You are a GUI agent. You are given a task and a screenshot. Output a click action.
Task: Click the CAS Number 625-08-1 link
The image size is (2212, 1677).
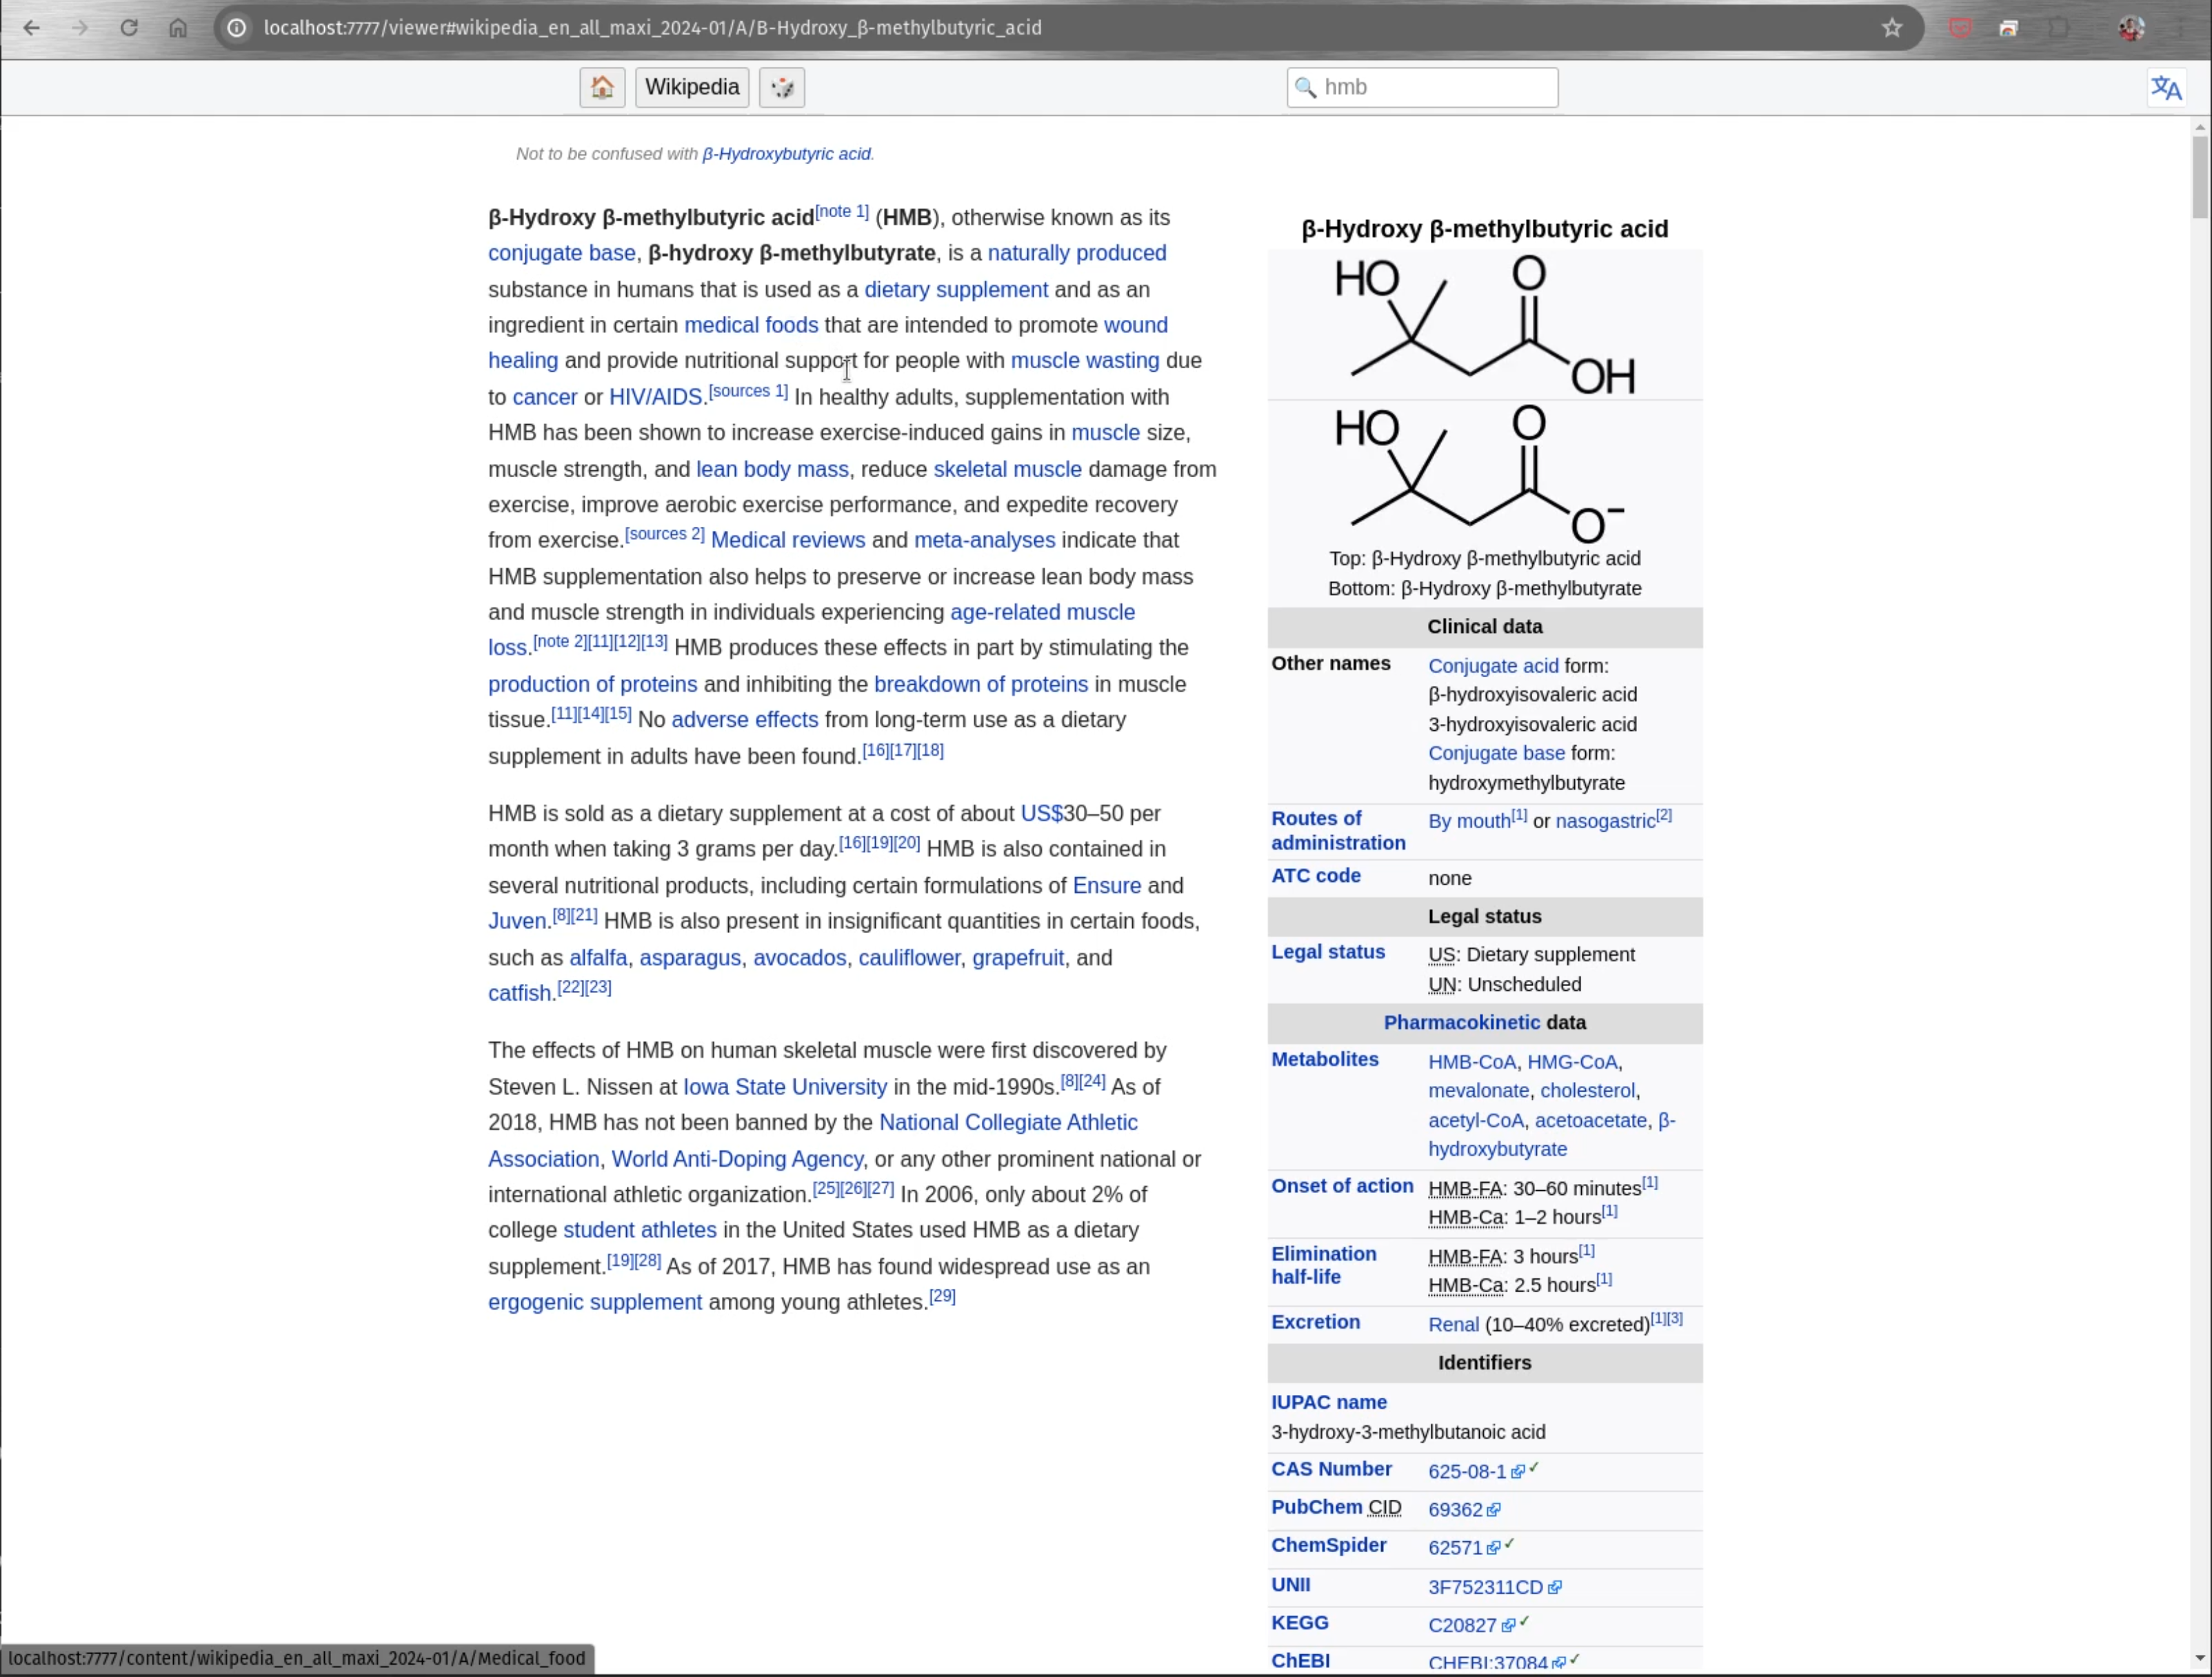point(1466,1472)
